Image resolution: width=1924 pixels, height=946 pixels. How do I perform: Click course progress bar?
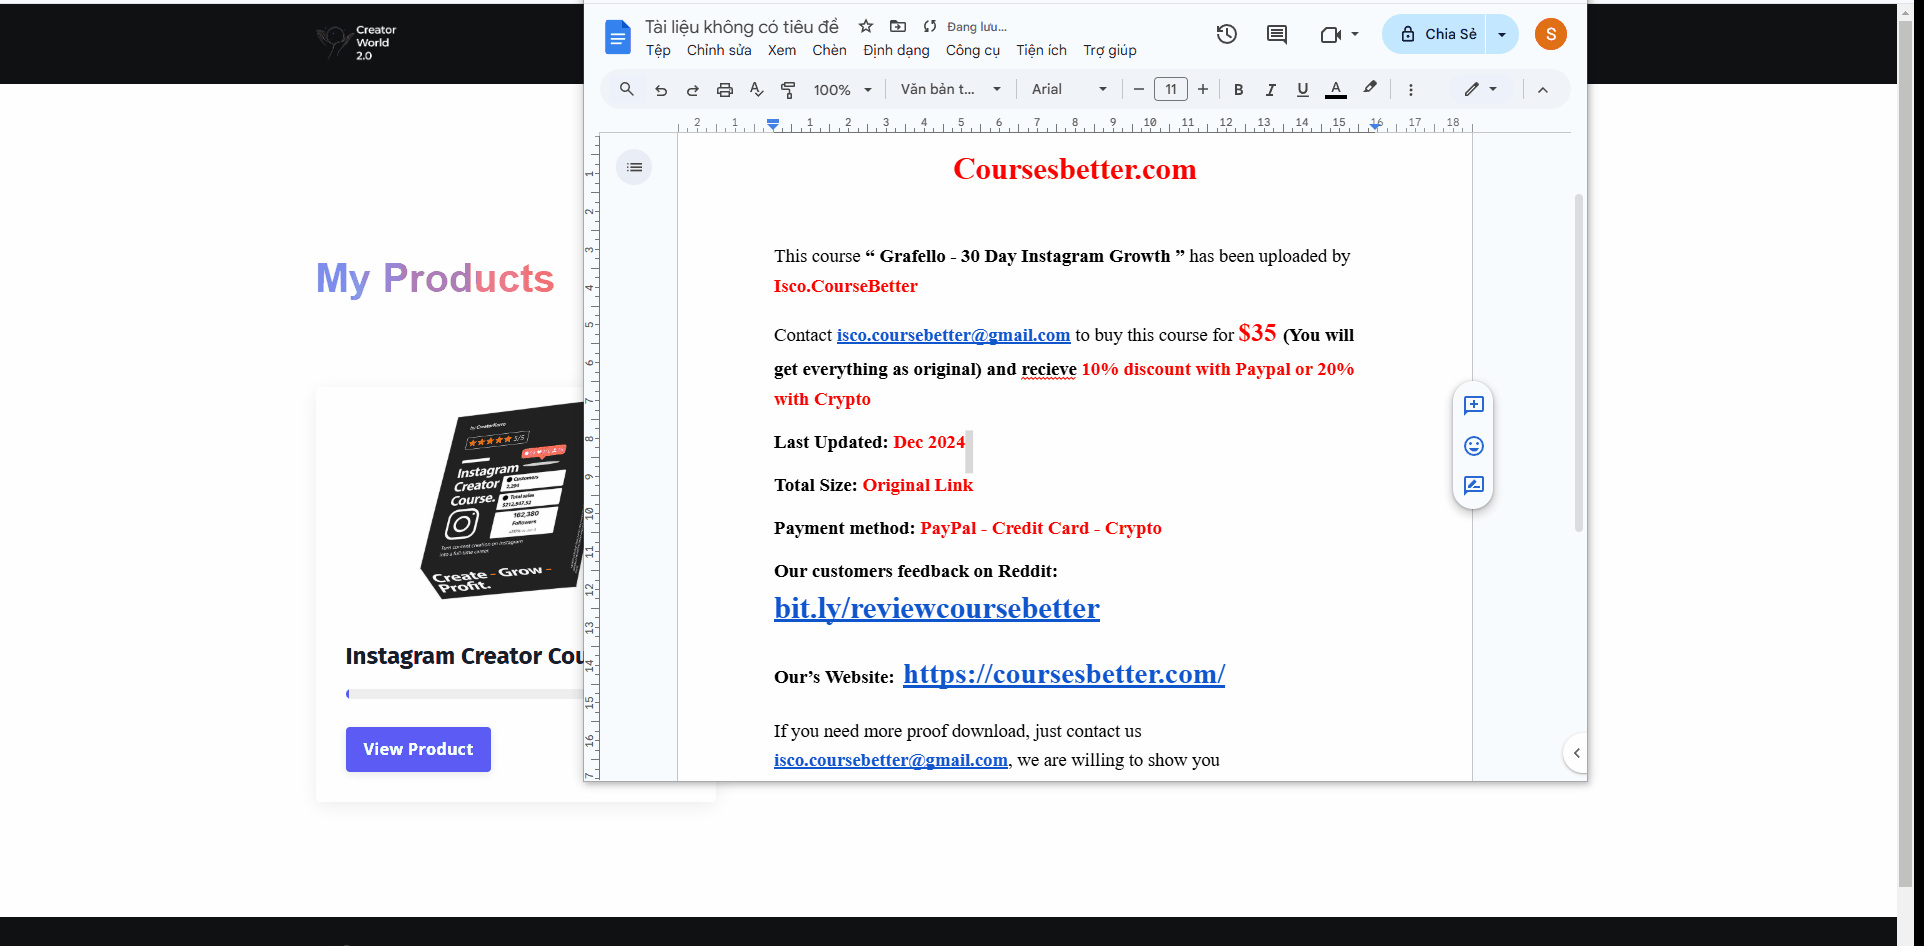point(464,694)
